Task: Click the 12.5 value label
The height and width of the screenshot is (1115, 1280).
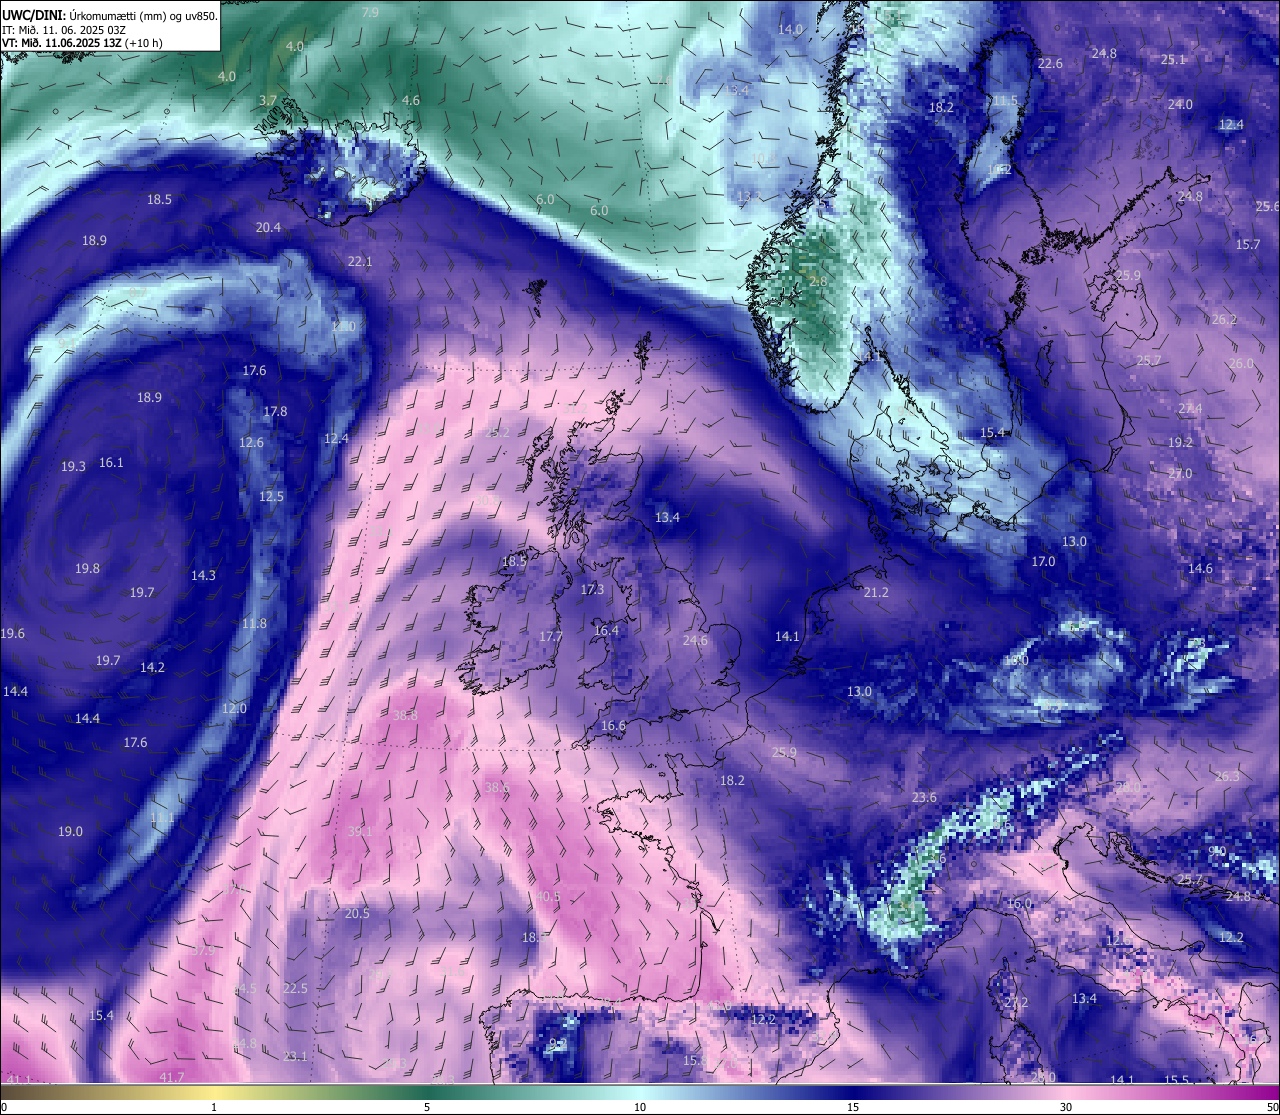Action: click(271, 497)
